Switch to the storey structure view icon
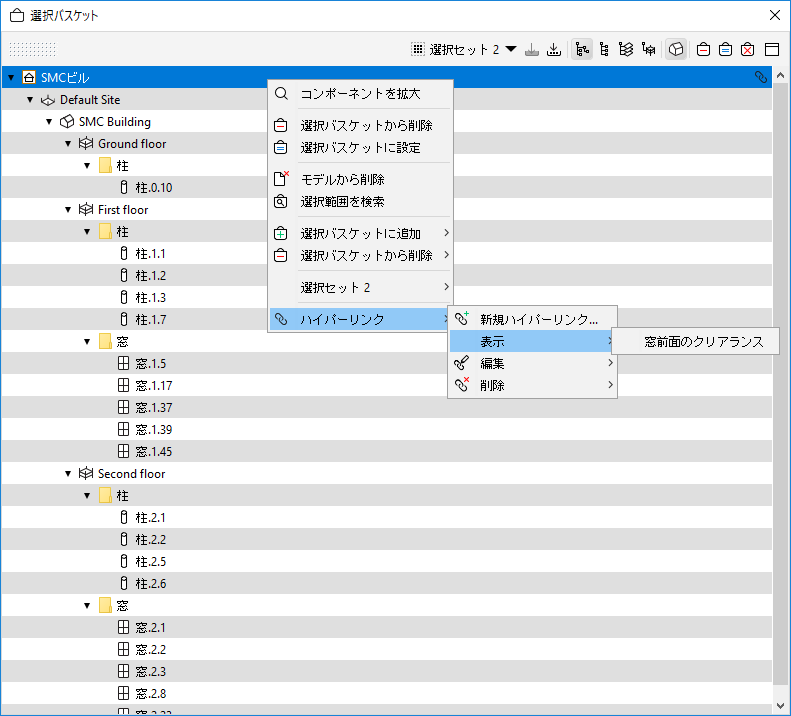Screen dimensions: 791x716 coord(649,49)
